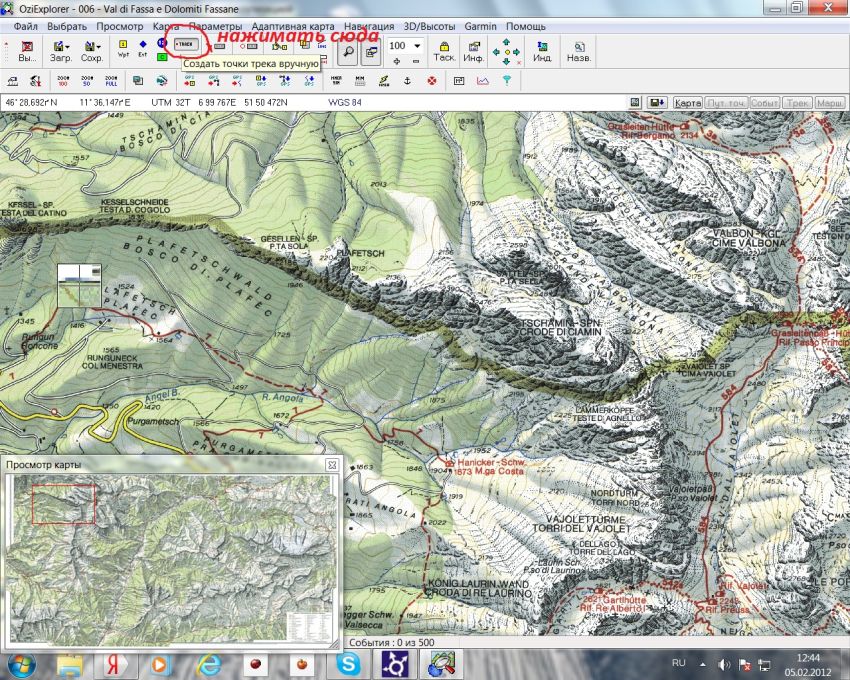
Task: Click the magnifier zoom window icon
Action: pos(347,50)
